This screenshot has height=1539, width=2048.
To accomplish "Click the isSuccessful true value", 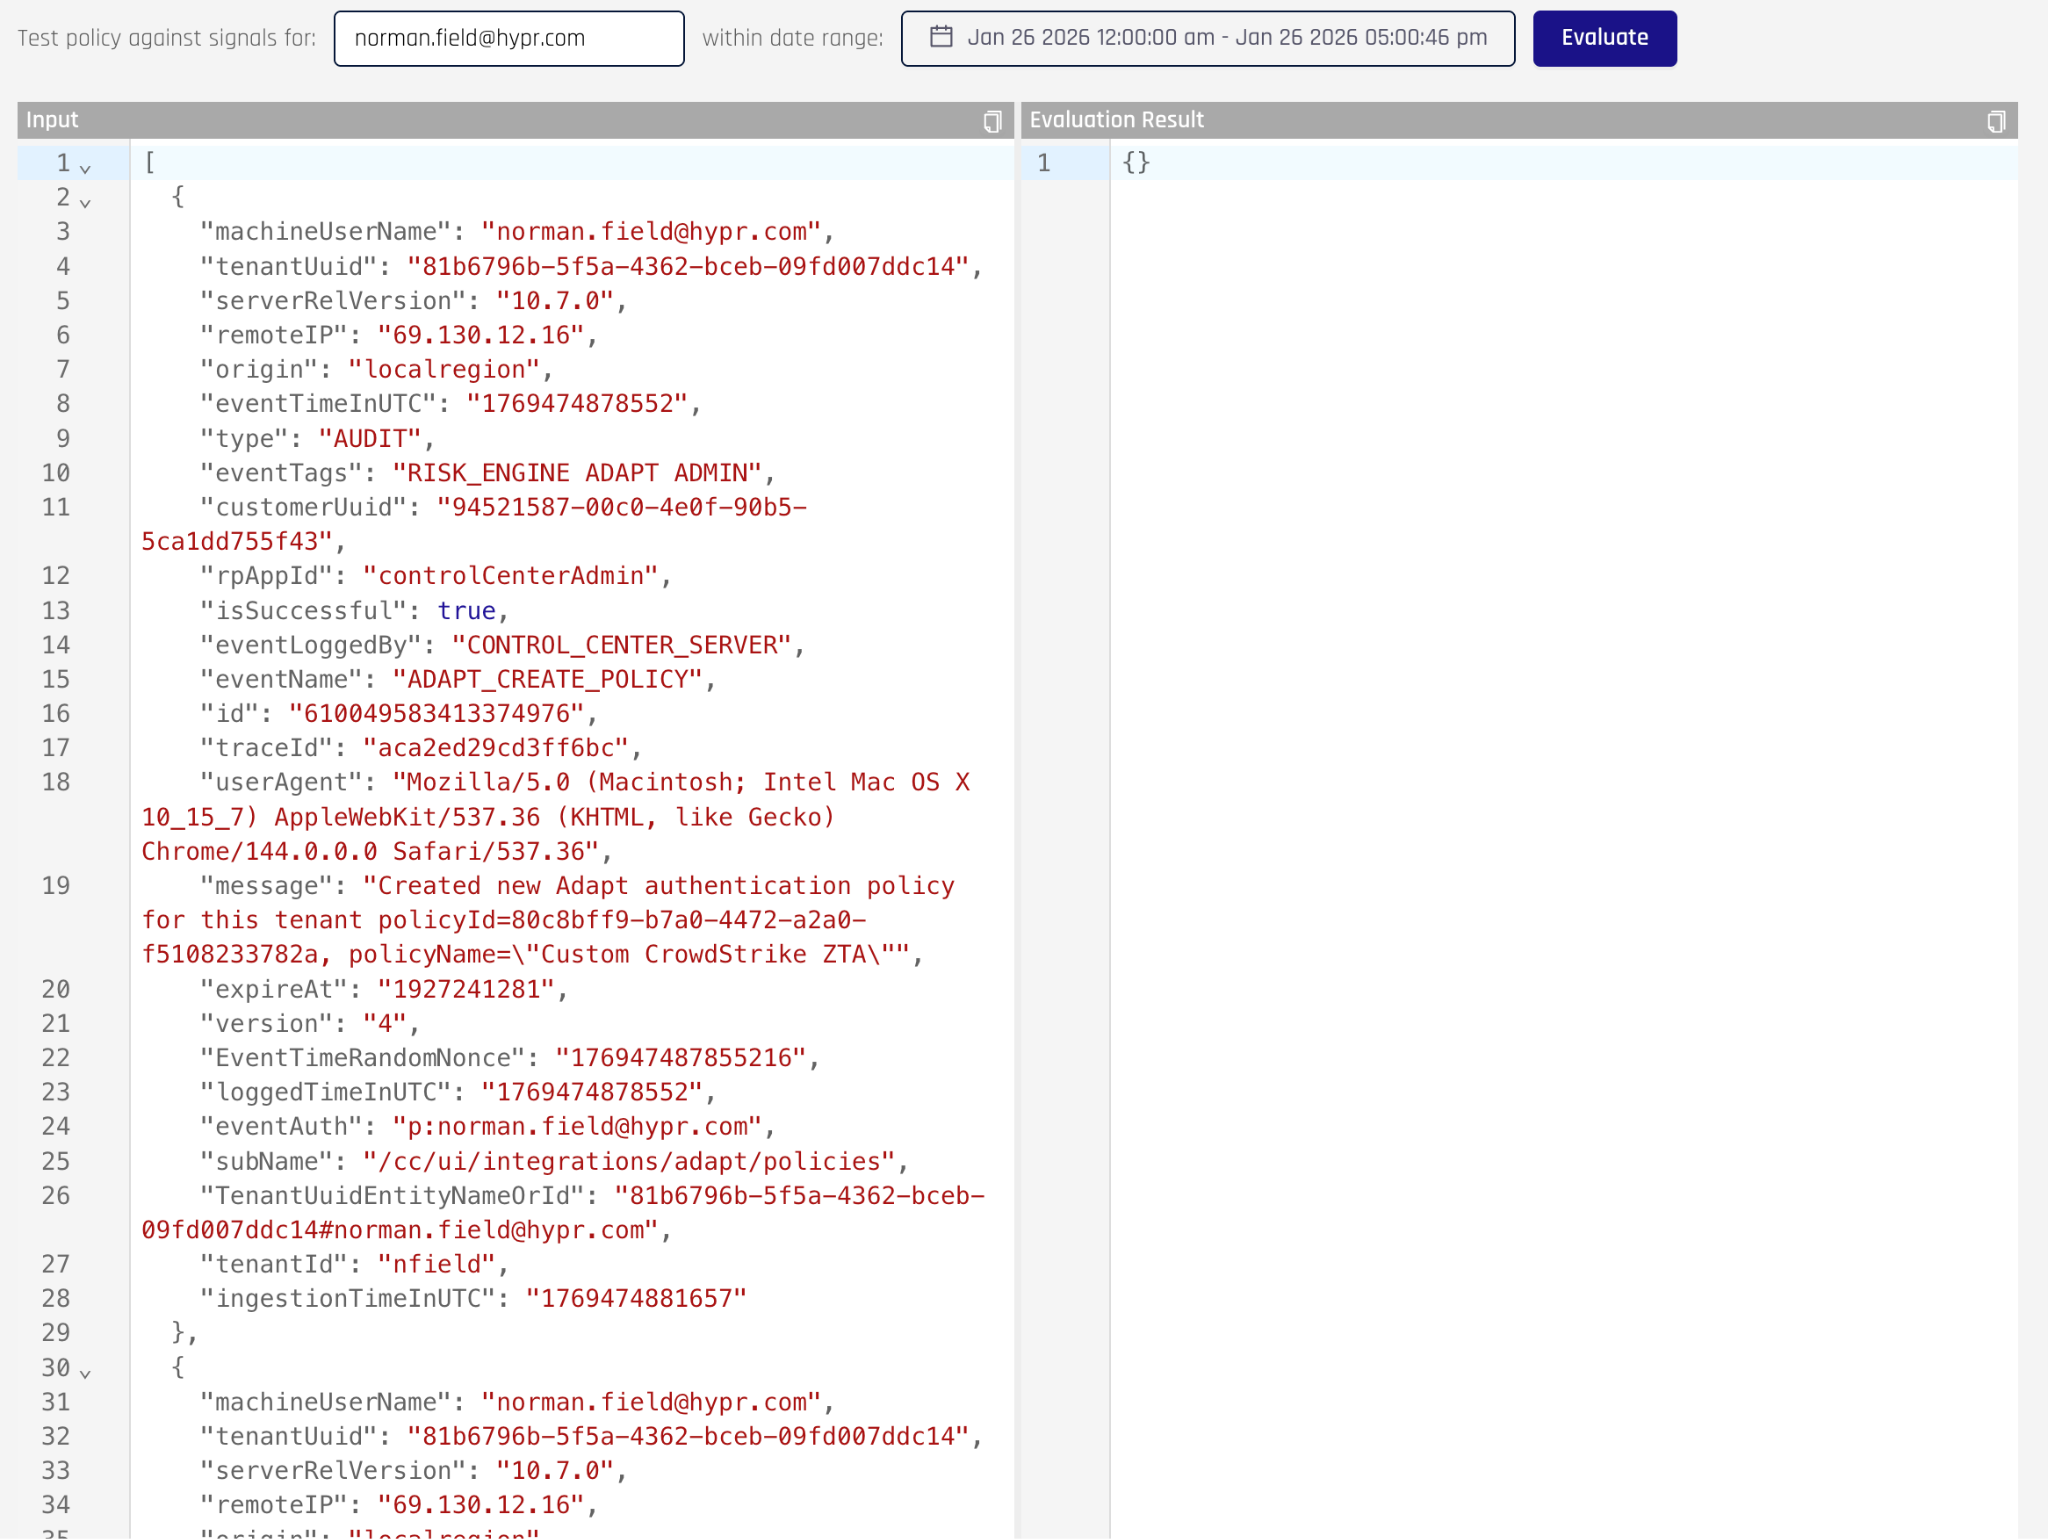I will pyautogui.click(x=466, y=611).
